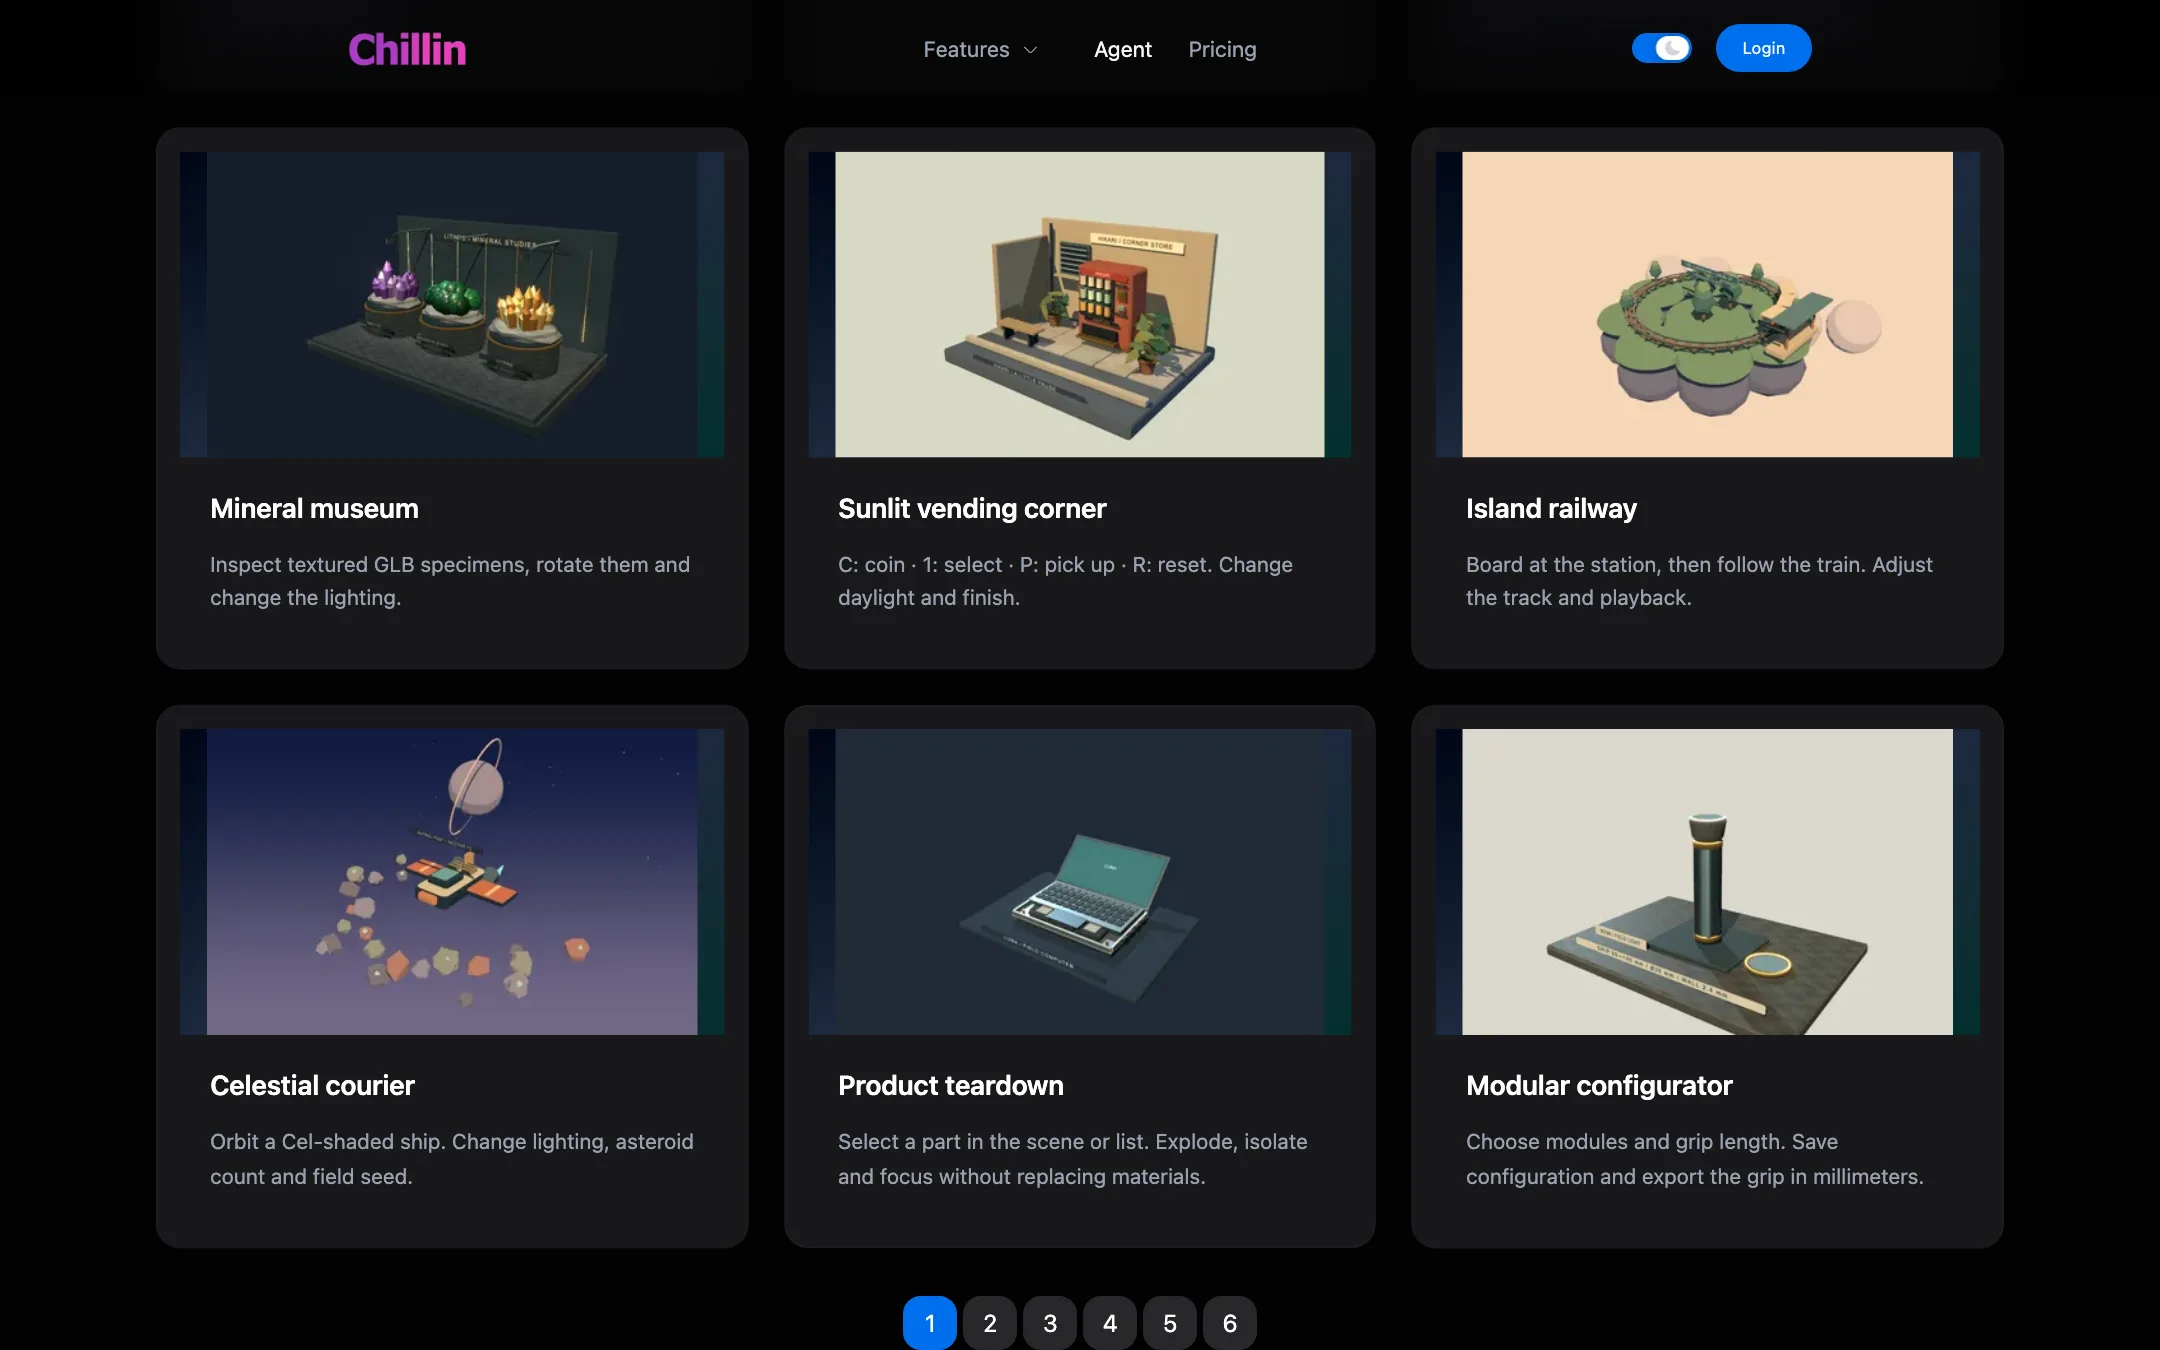
Task: Open the Pricing page
Action: click(1222, 49)
